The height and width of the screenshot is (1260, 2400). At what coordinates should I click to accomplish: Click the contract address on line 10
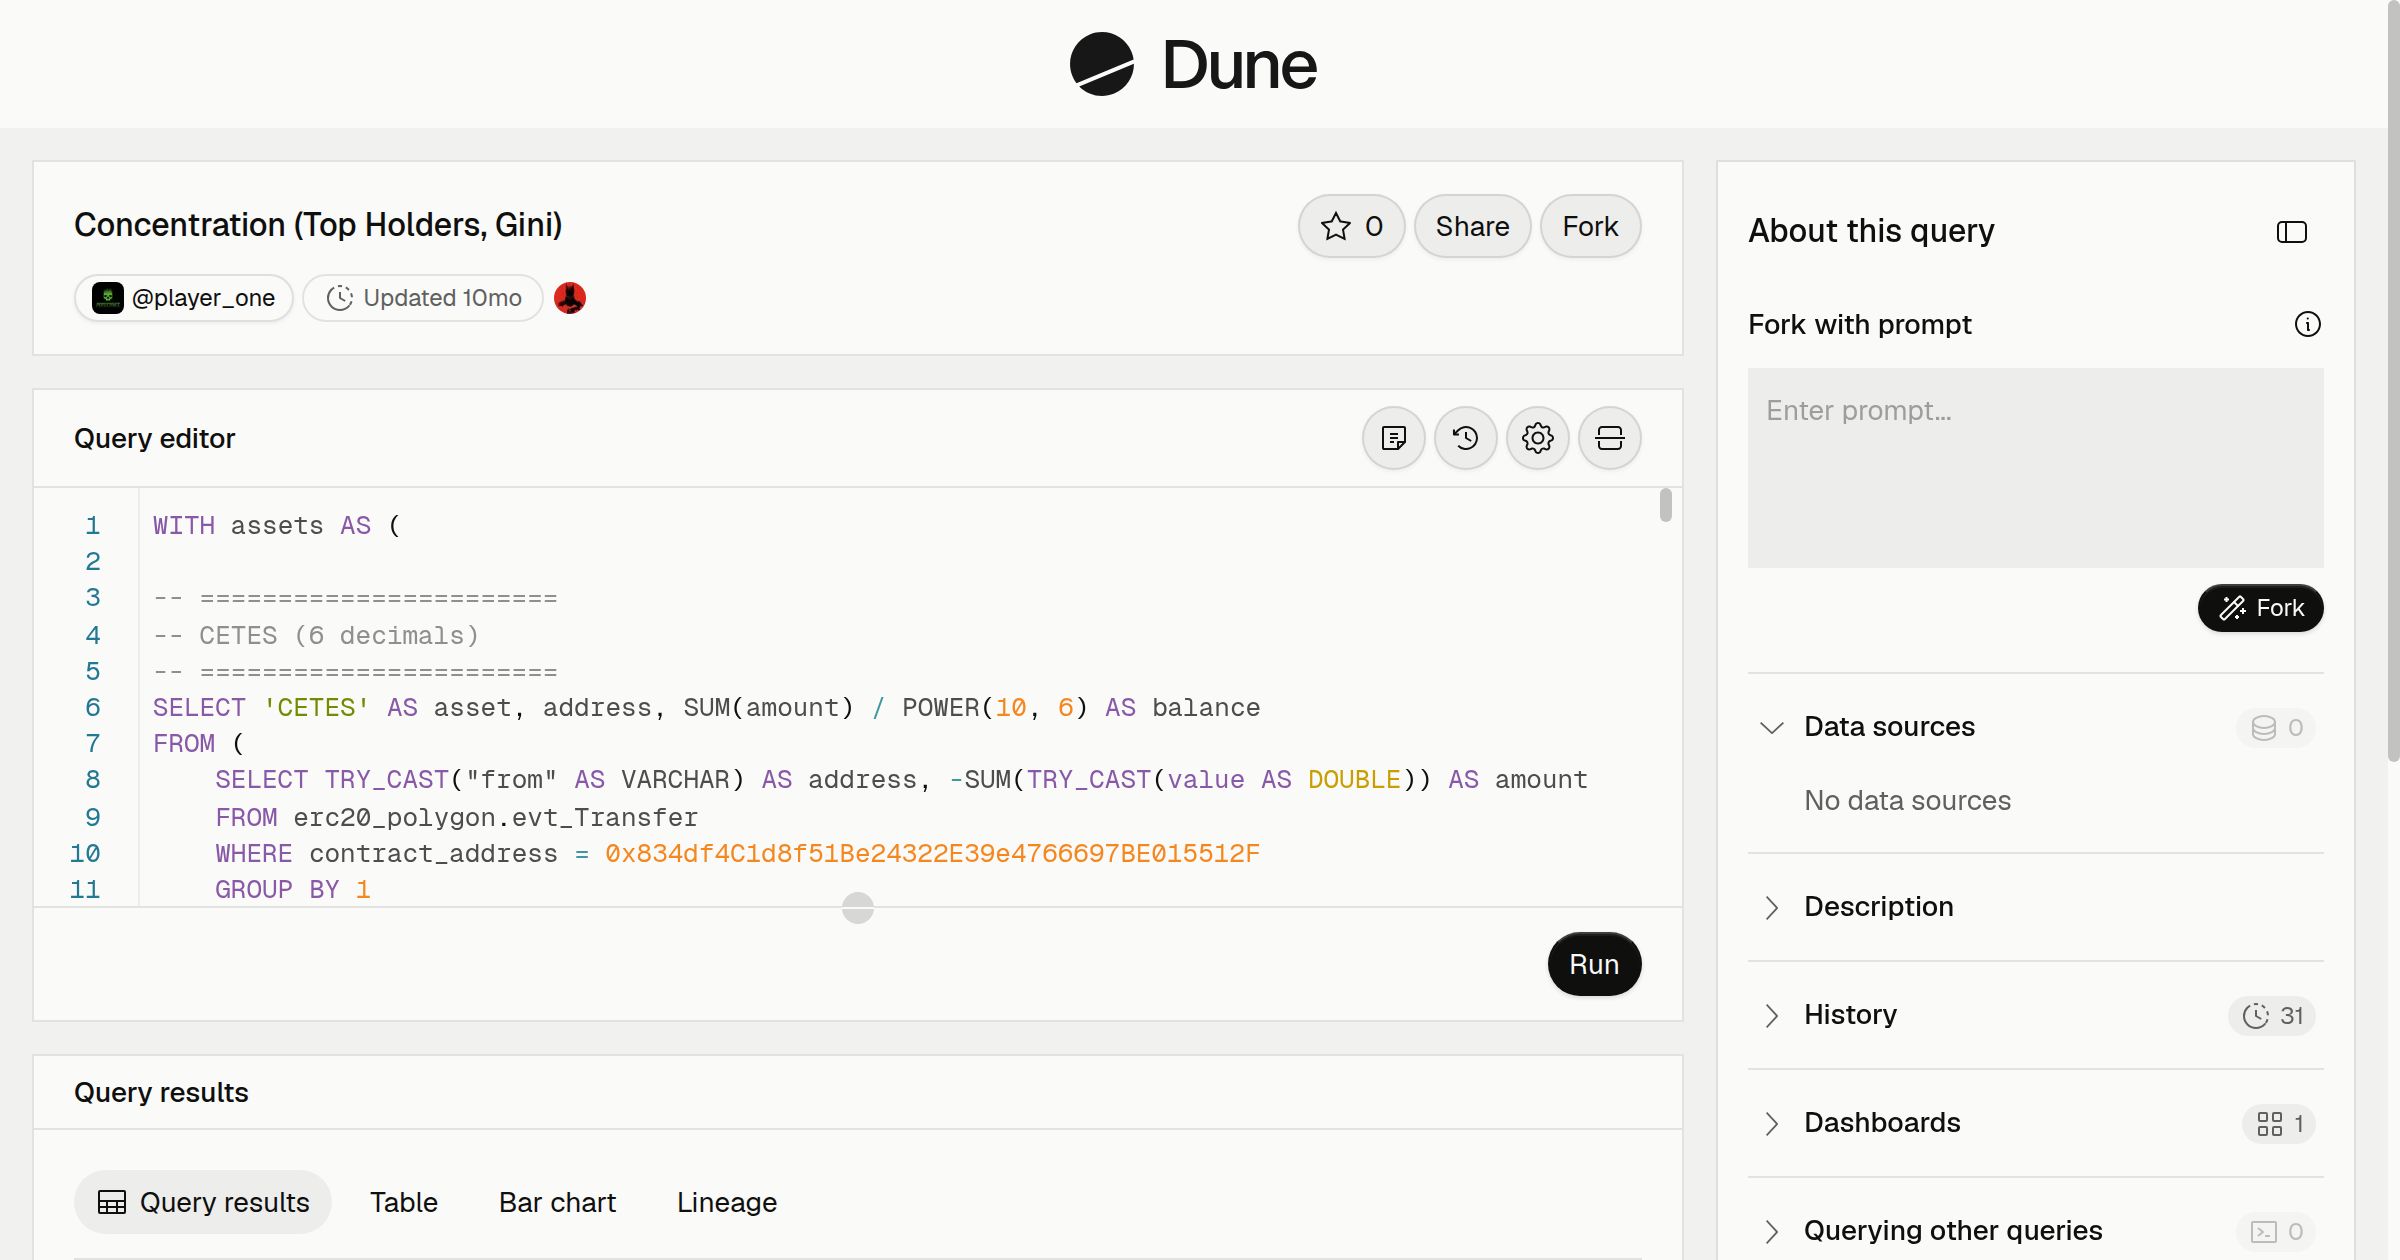click(x=932, y=854)
